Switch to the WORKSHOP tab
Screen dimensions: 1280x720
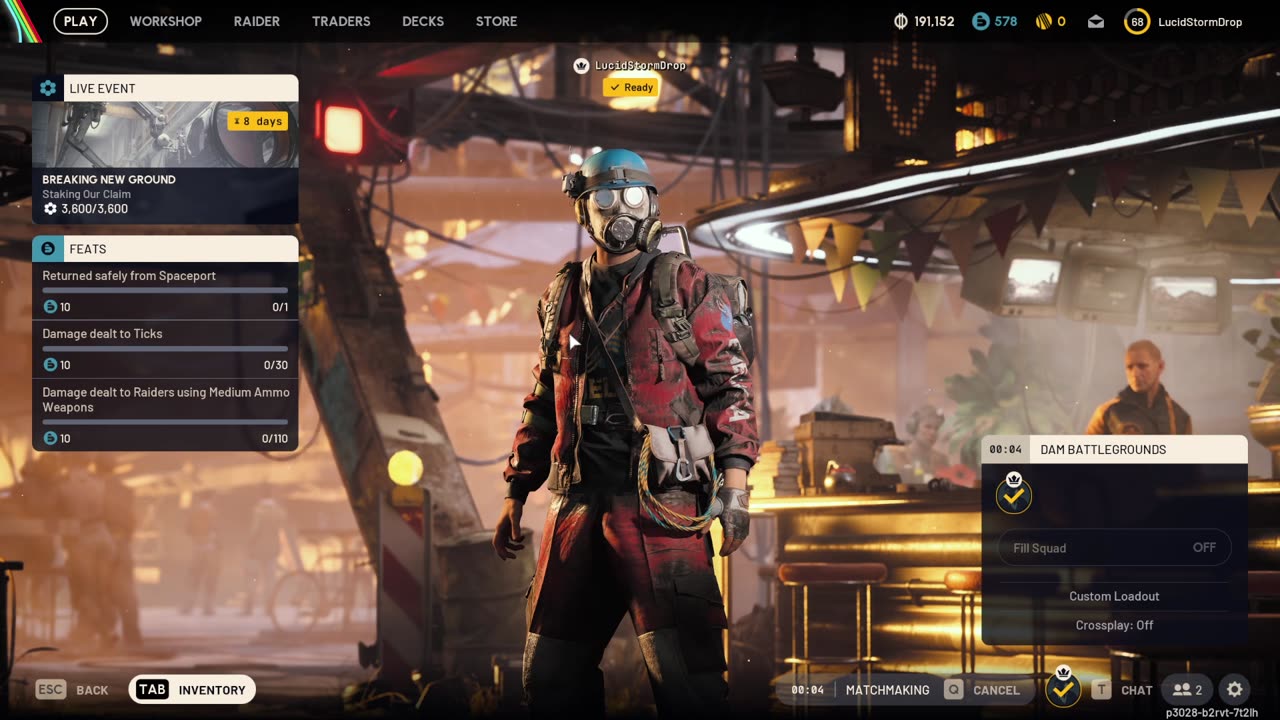(166, 21)
